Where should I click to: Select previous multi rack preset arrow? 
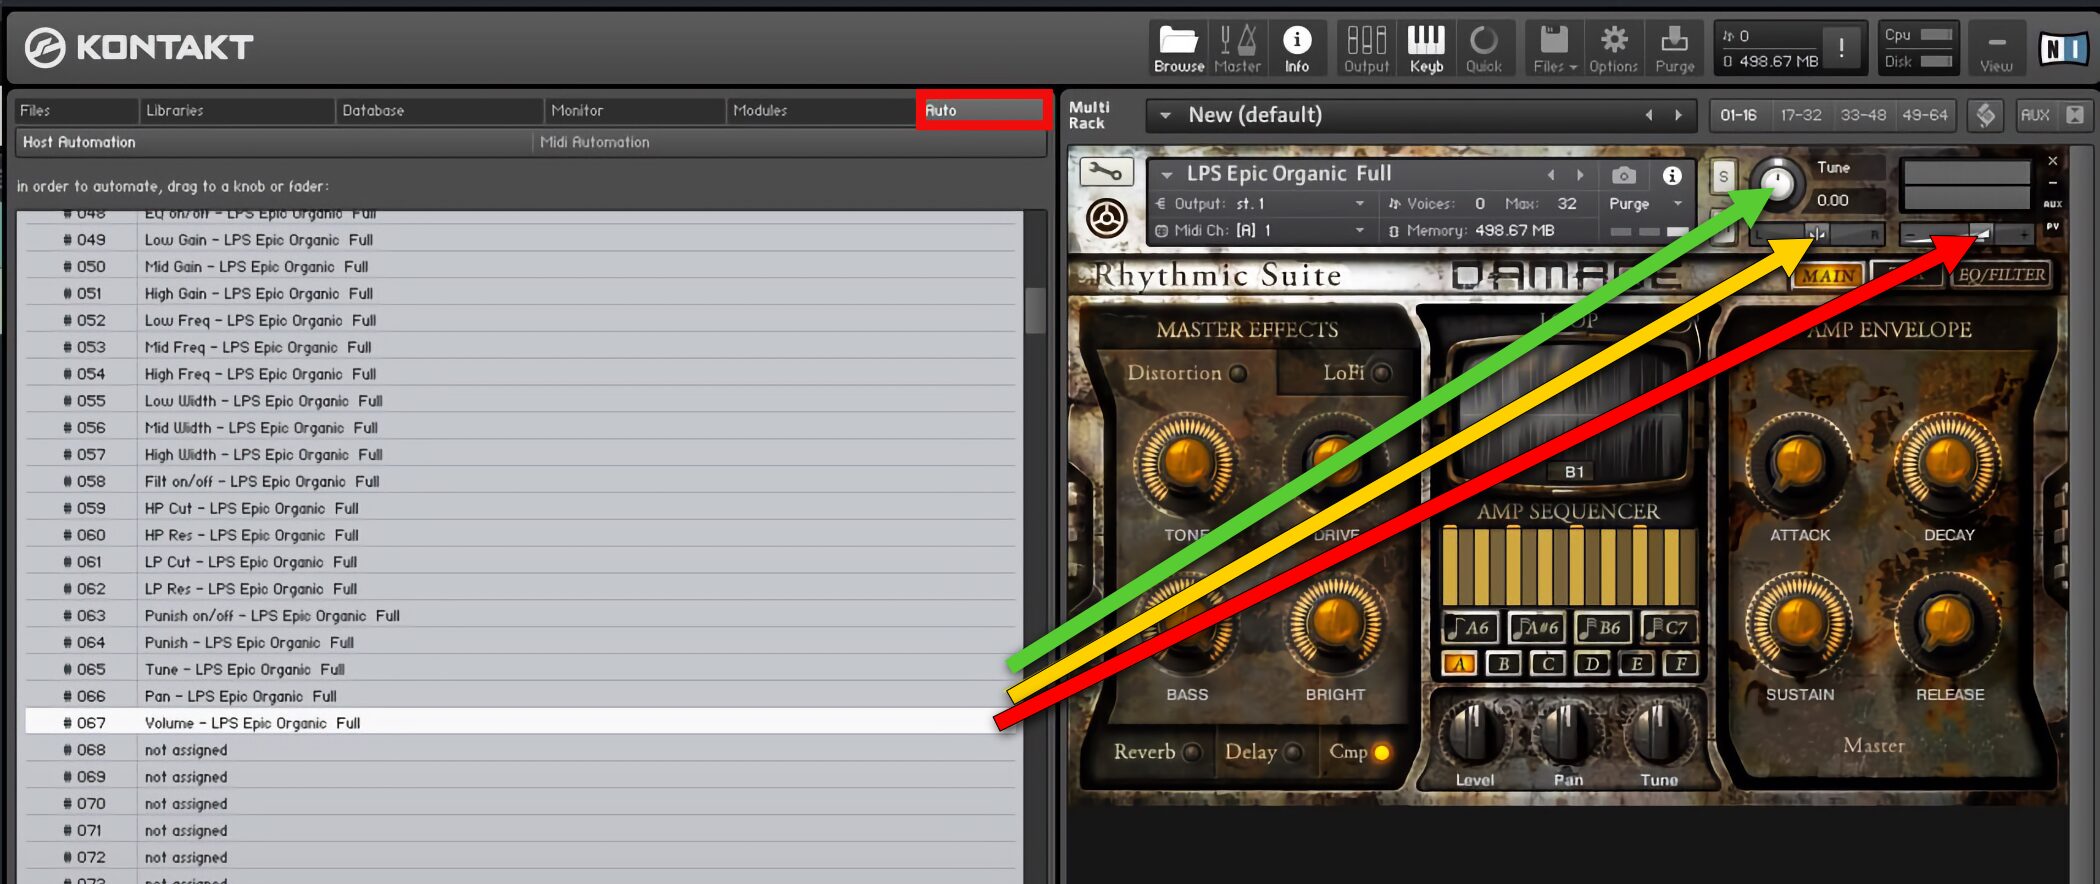coord(1649,115)
